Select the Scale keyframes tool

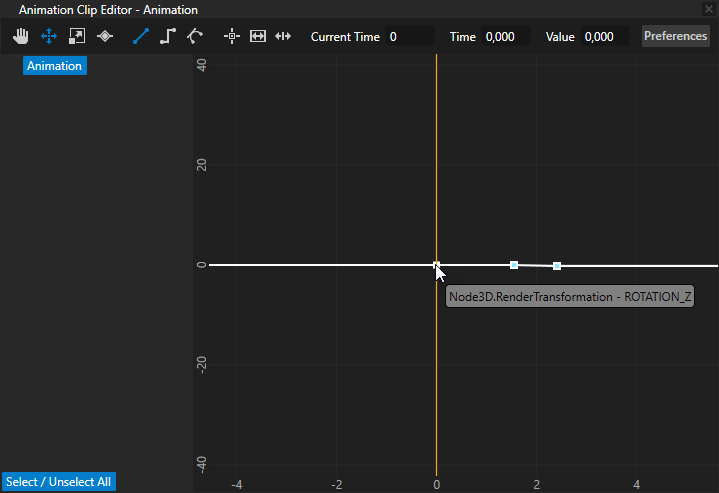point(76,36)
